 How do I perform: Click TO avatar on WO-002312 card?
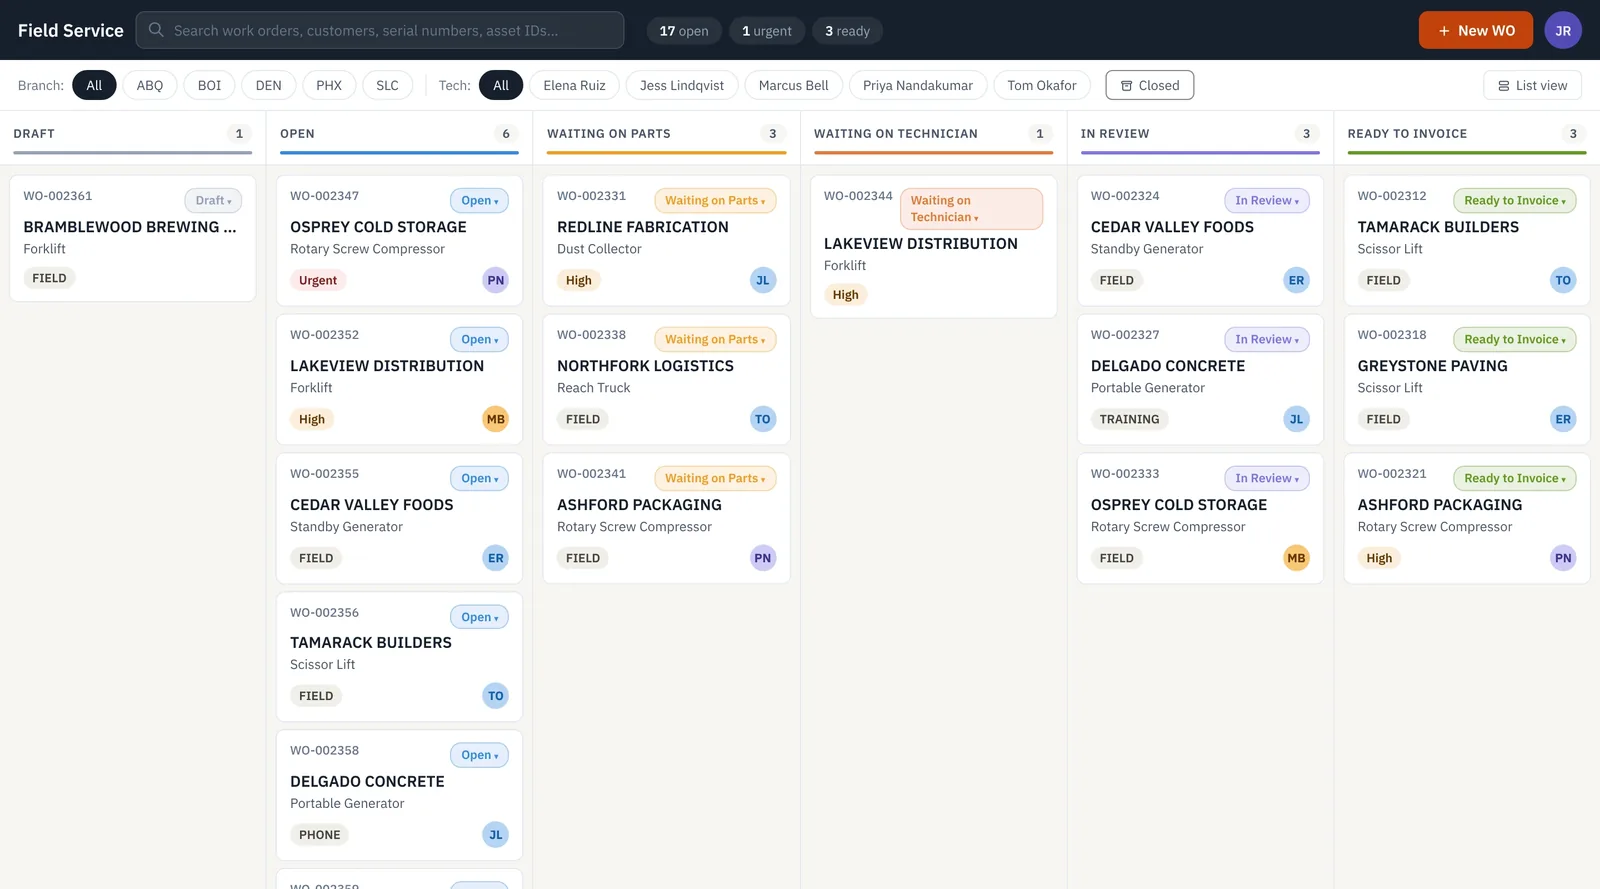pos(1563,280)
